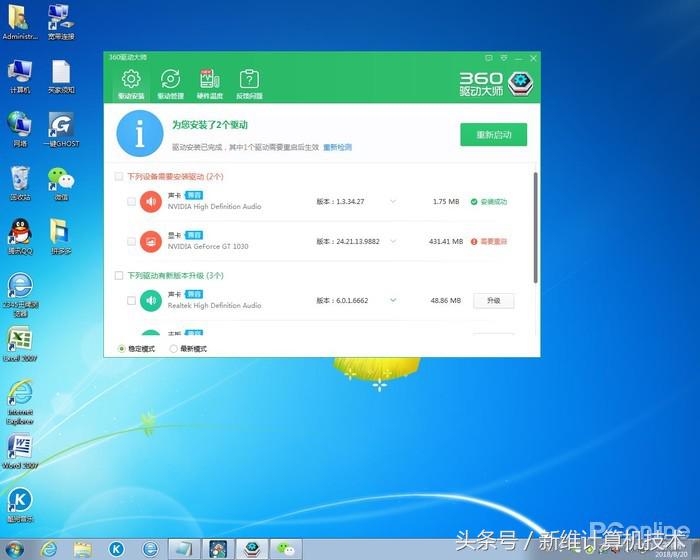Activate the WeChat taskbar button
This screenshot has height=560, width=700.
pyautogui.click(x=286, y=549)
